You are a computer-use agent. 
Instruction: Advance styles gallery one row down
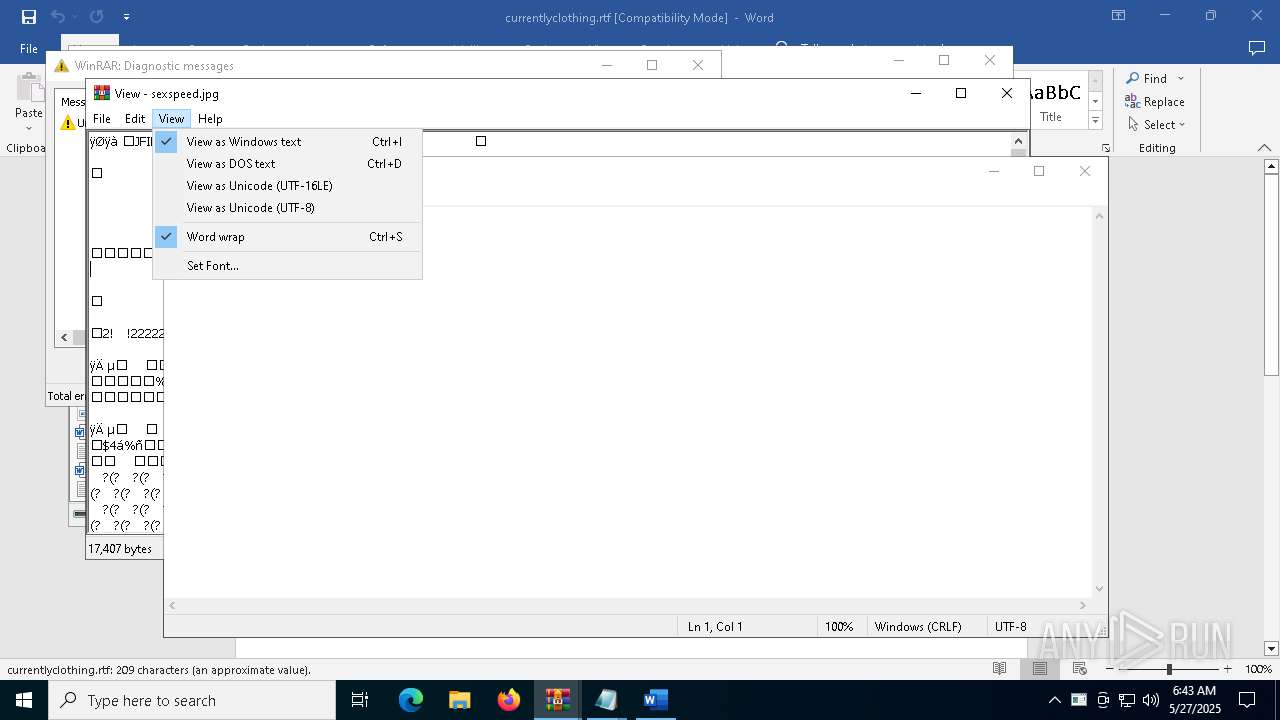(1095, 101)
